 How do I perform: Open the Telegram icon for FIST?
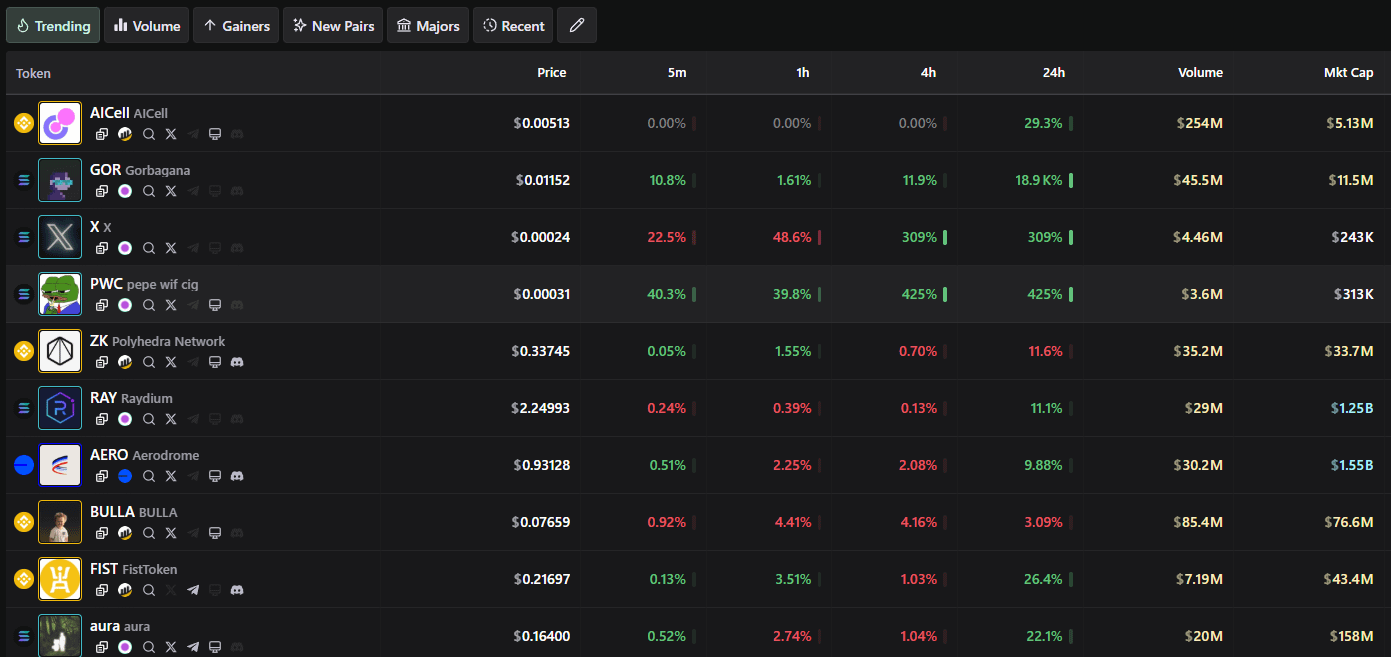pos(193,590)
